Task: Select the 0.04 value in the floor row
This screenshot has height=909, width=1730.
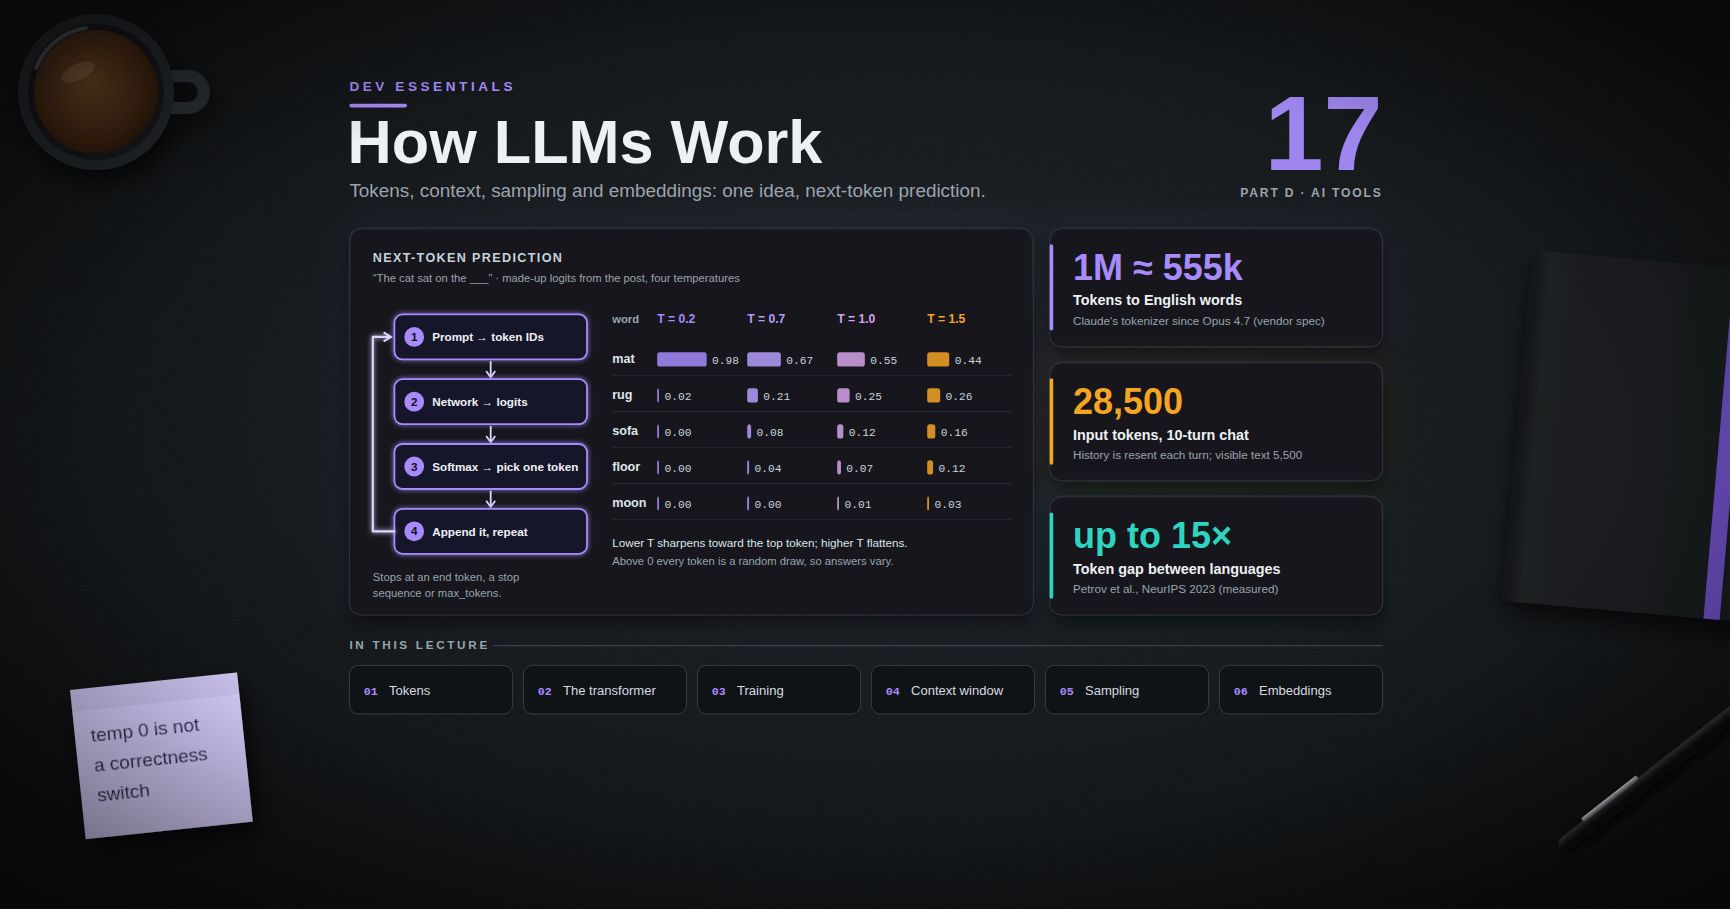Action: [768, 469]
